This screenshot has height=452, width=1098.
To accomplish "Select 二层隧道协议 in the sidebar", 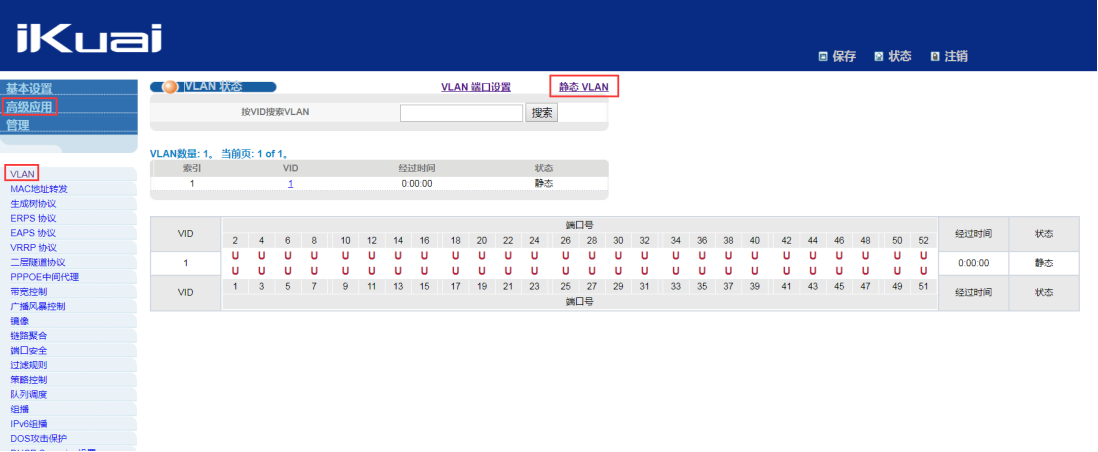I will (x=37, y=262).
